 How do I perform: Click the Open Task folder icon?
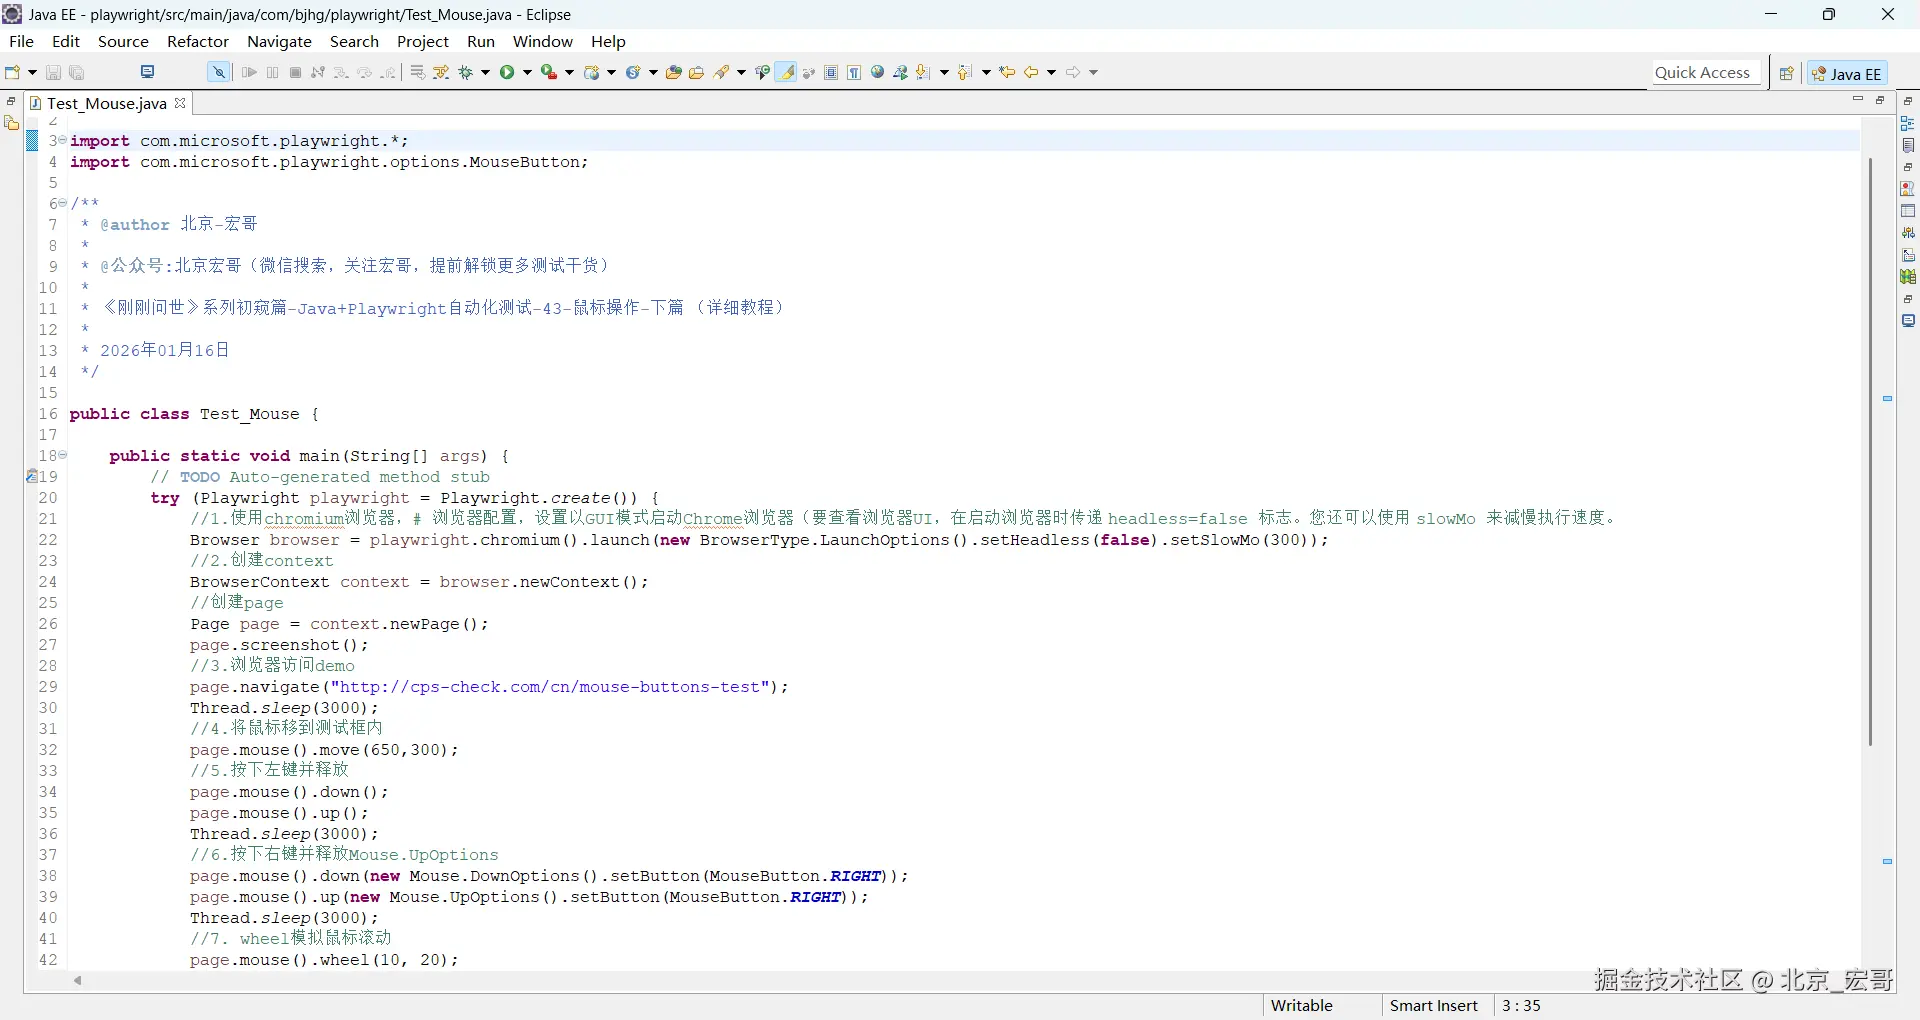click(697, 72)
